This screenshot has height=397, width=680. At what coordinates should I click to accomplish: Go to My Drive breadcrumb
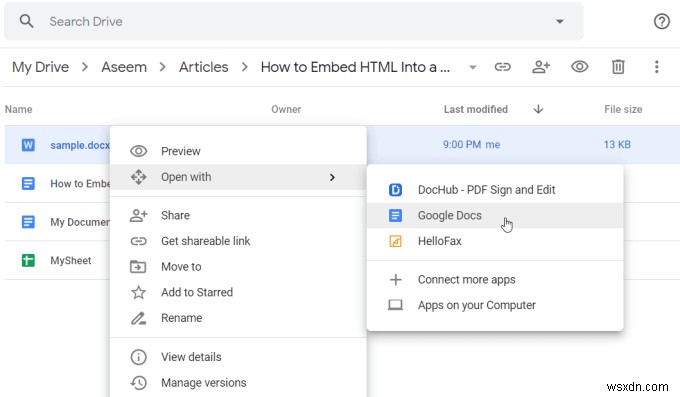tap(40, 67)
